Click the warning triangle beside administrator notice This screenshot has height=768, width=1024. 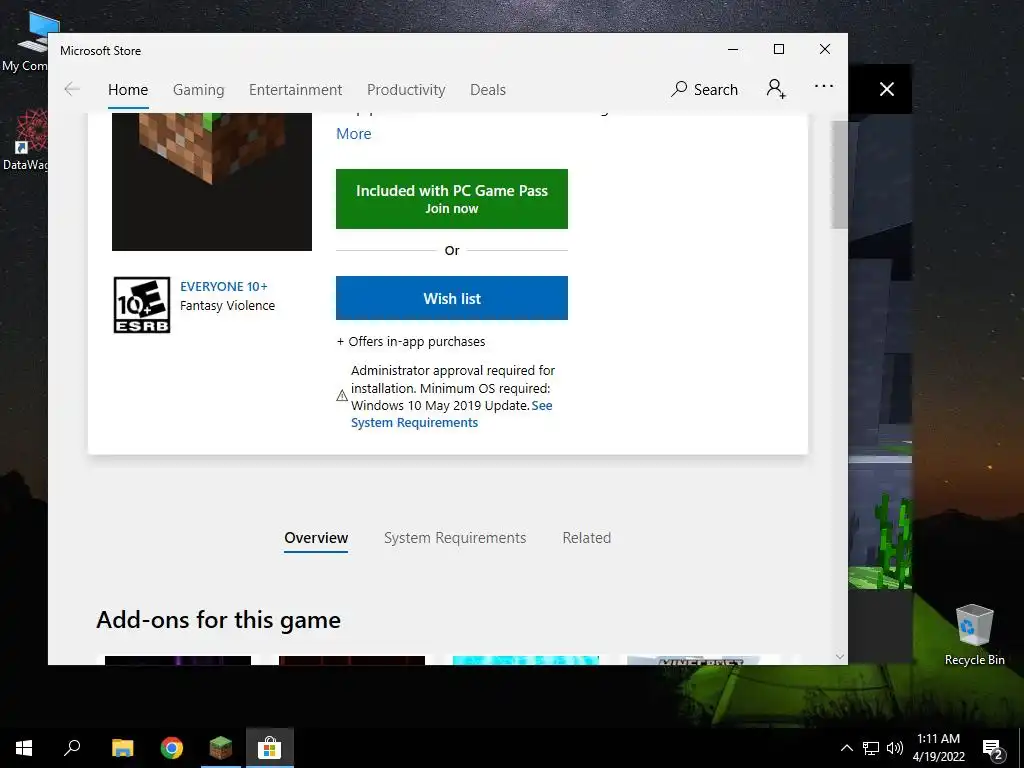point(342,396)
